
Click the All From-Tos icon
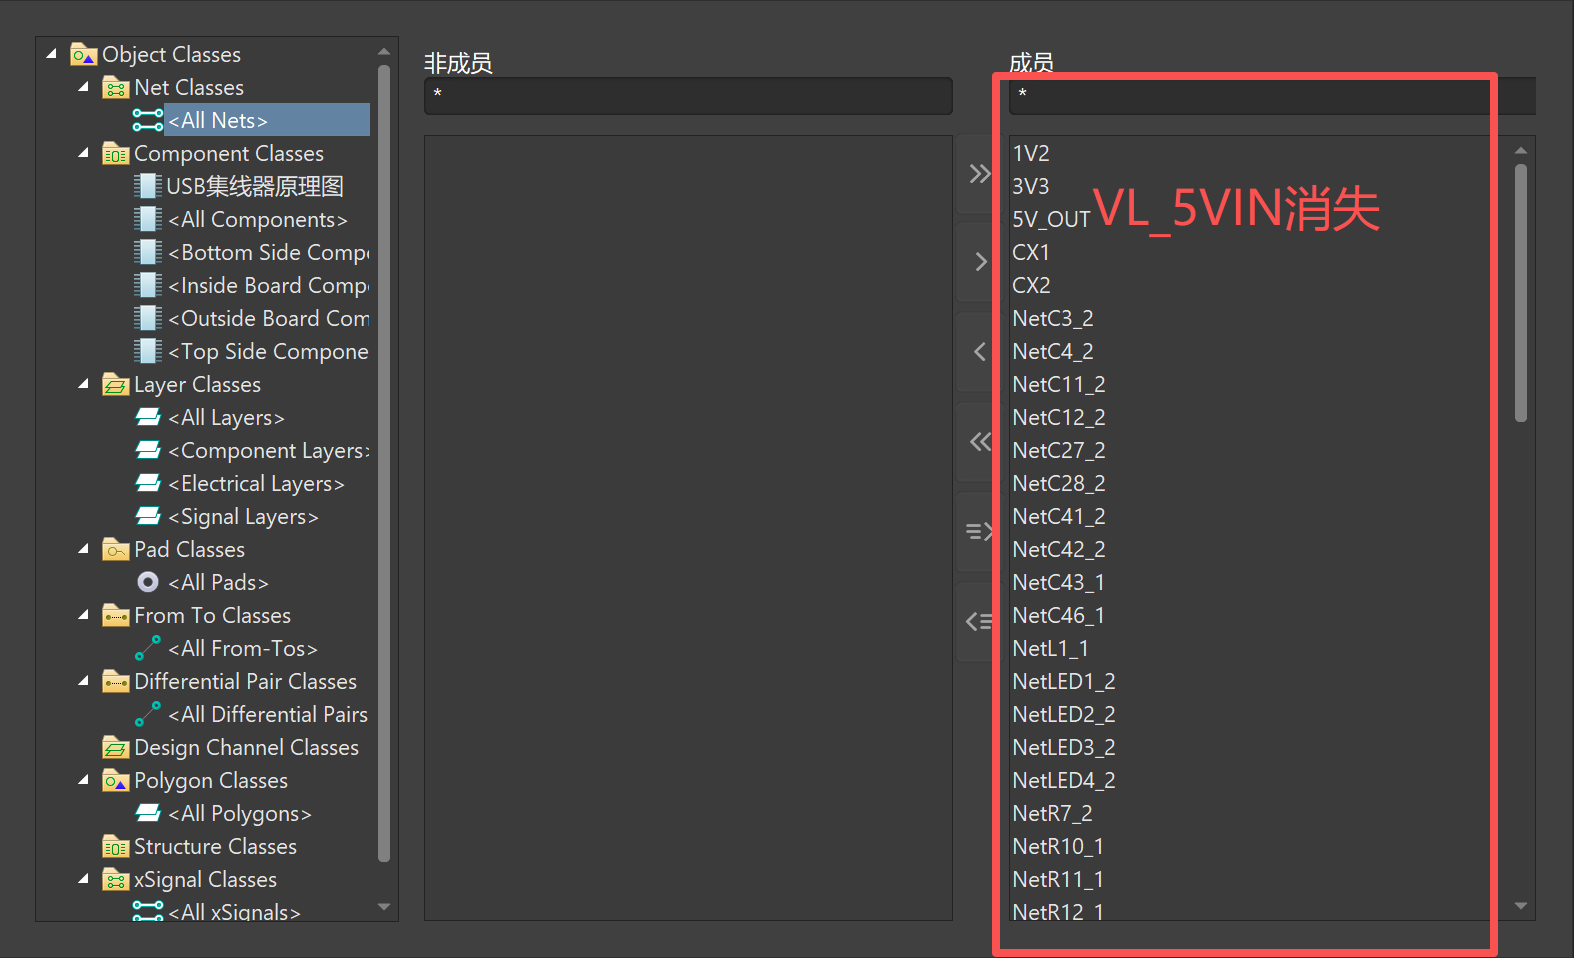click(148, 648)
